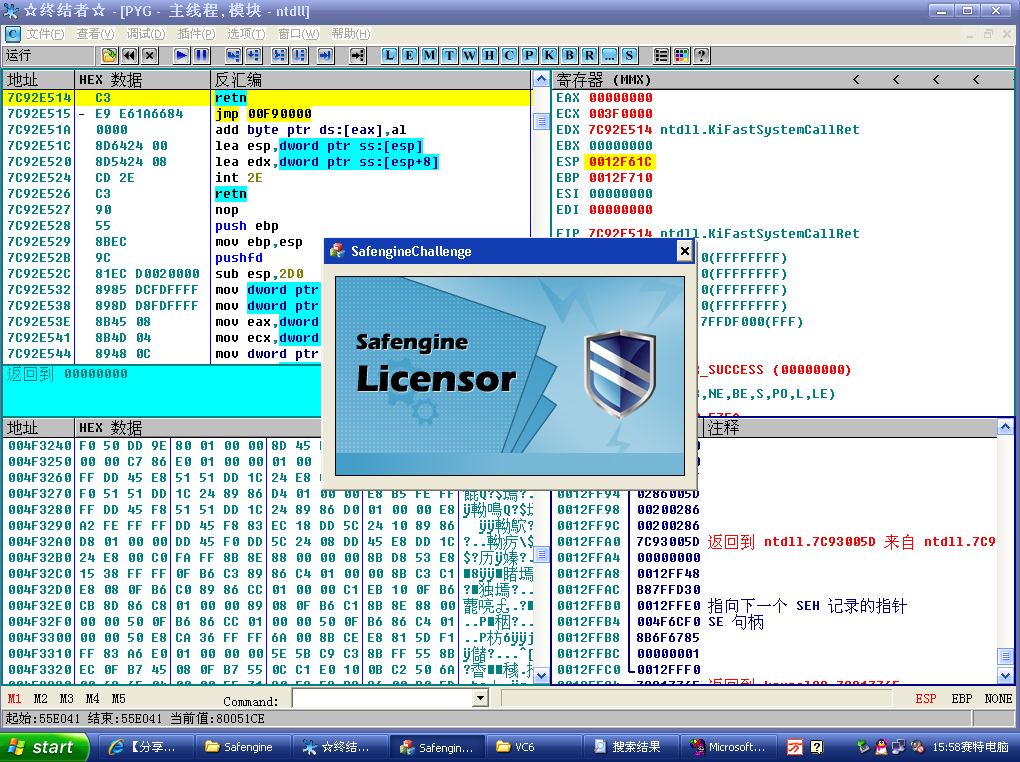Viewport: 1020px width, 762px height.
Task: Open the 帮助(H) menu
Action: (x=351, y=34)
